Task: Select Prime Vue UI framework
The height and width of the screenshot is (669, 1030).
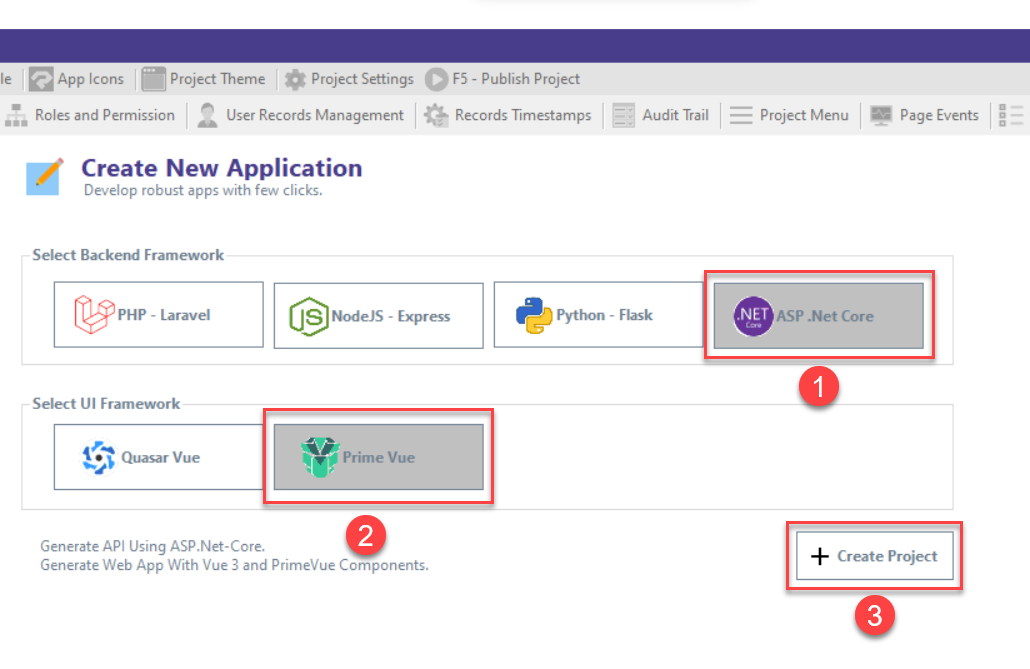Action: (x=378, y=457)
